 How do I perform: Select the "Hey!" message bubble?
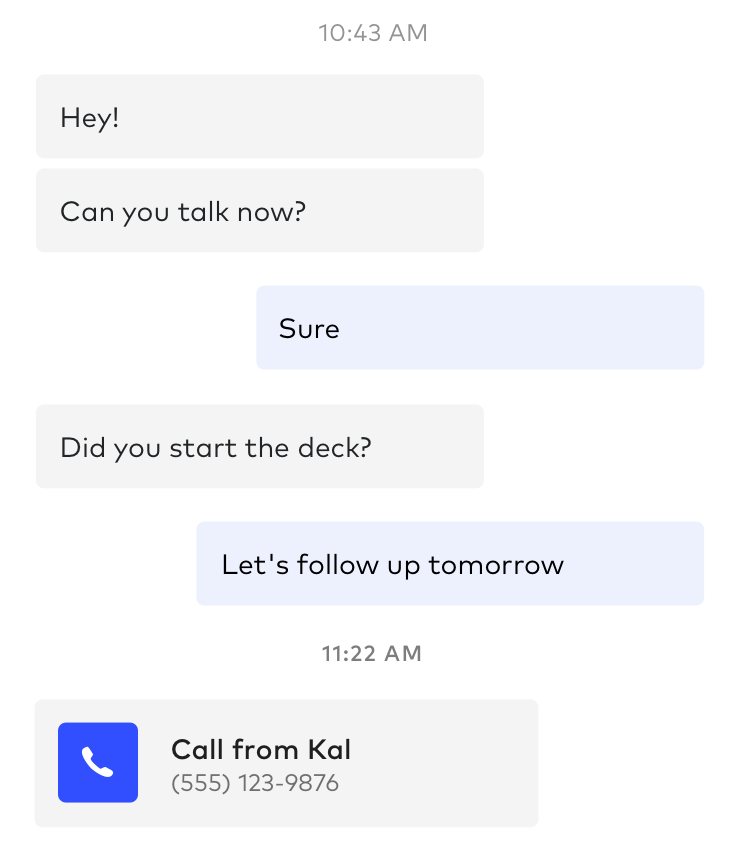pyautogui.click(x=260, y=116)
